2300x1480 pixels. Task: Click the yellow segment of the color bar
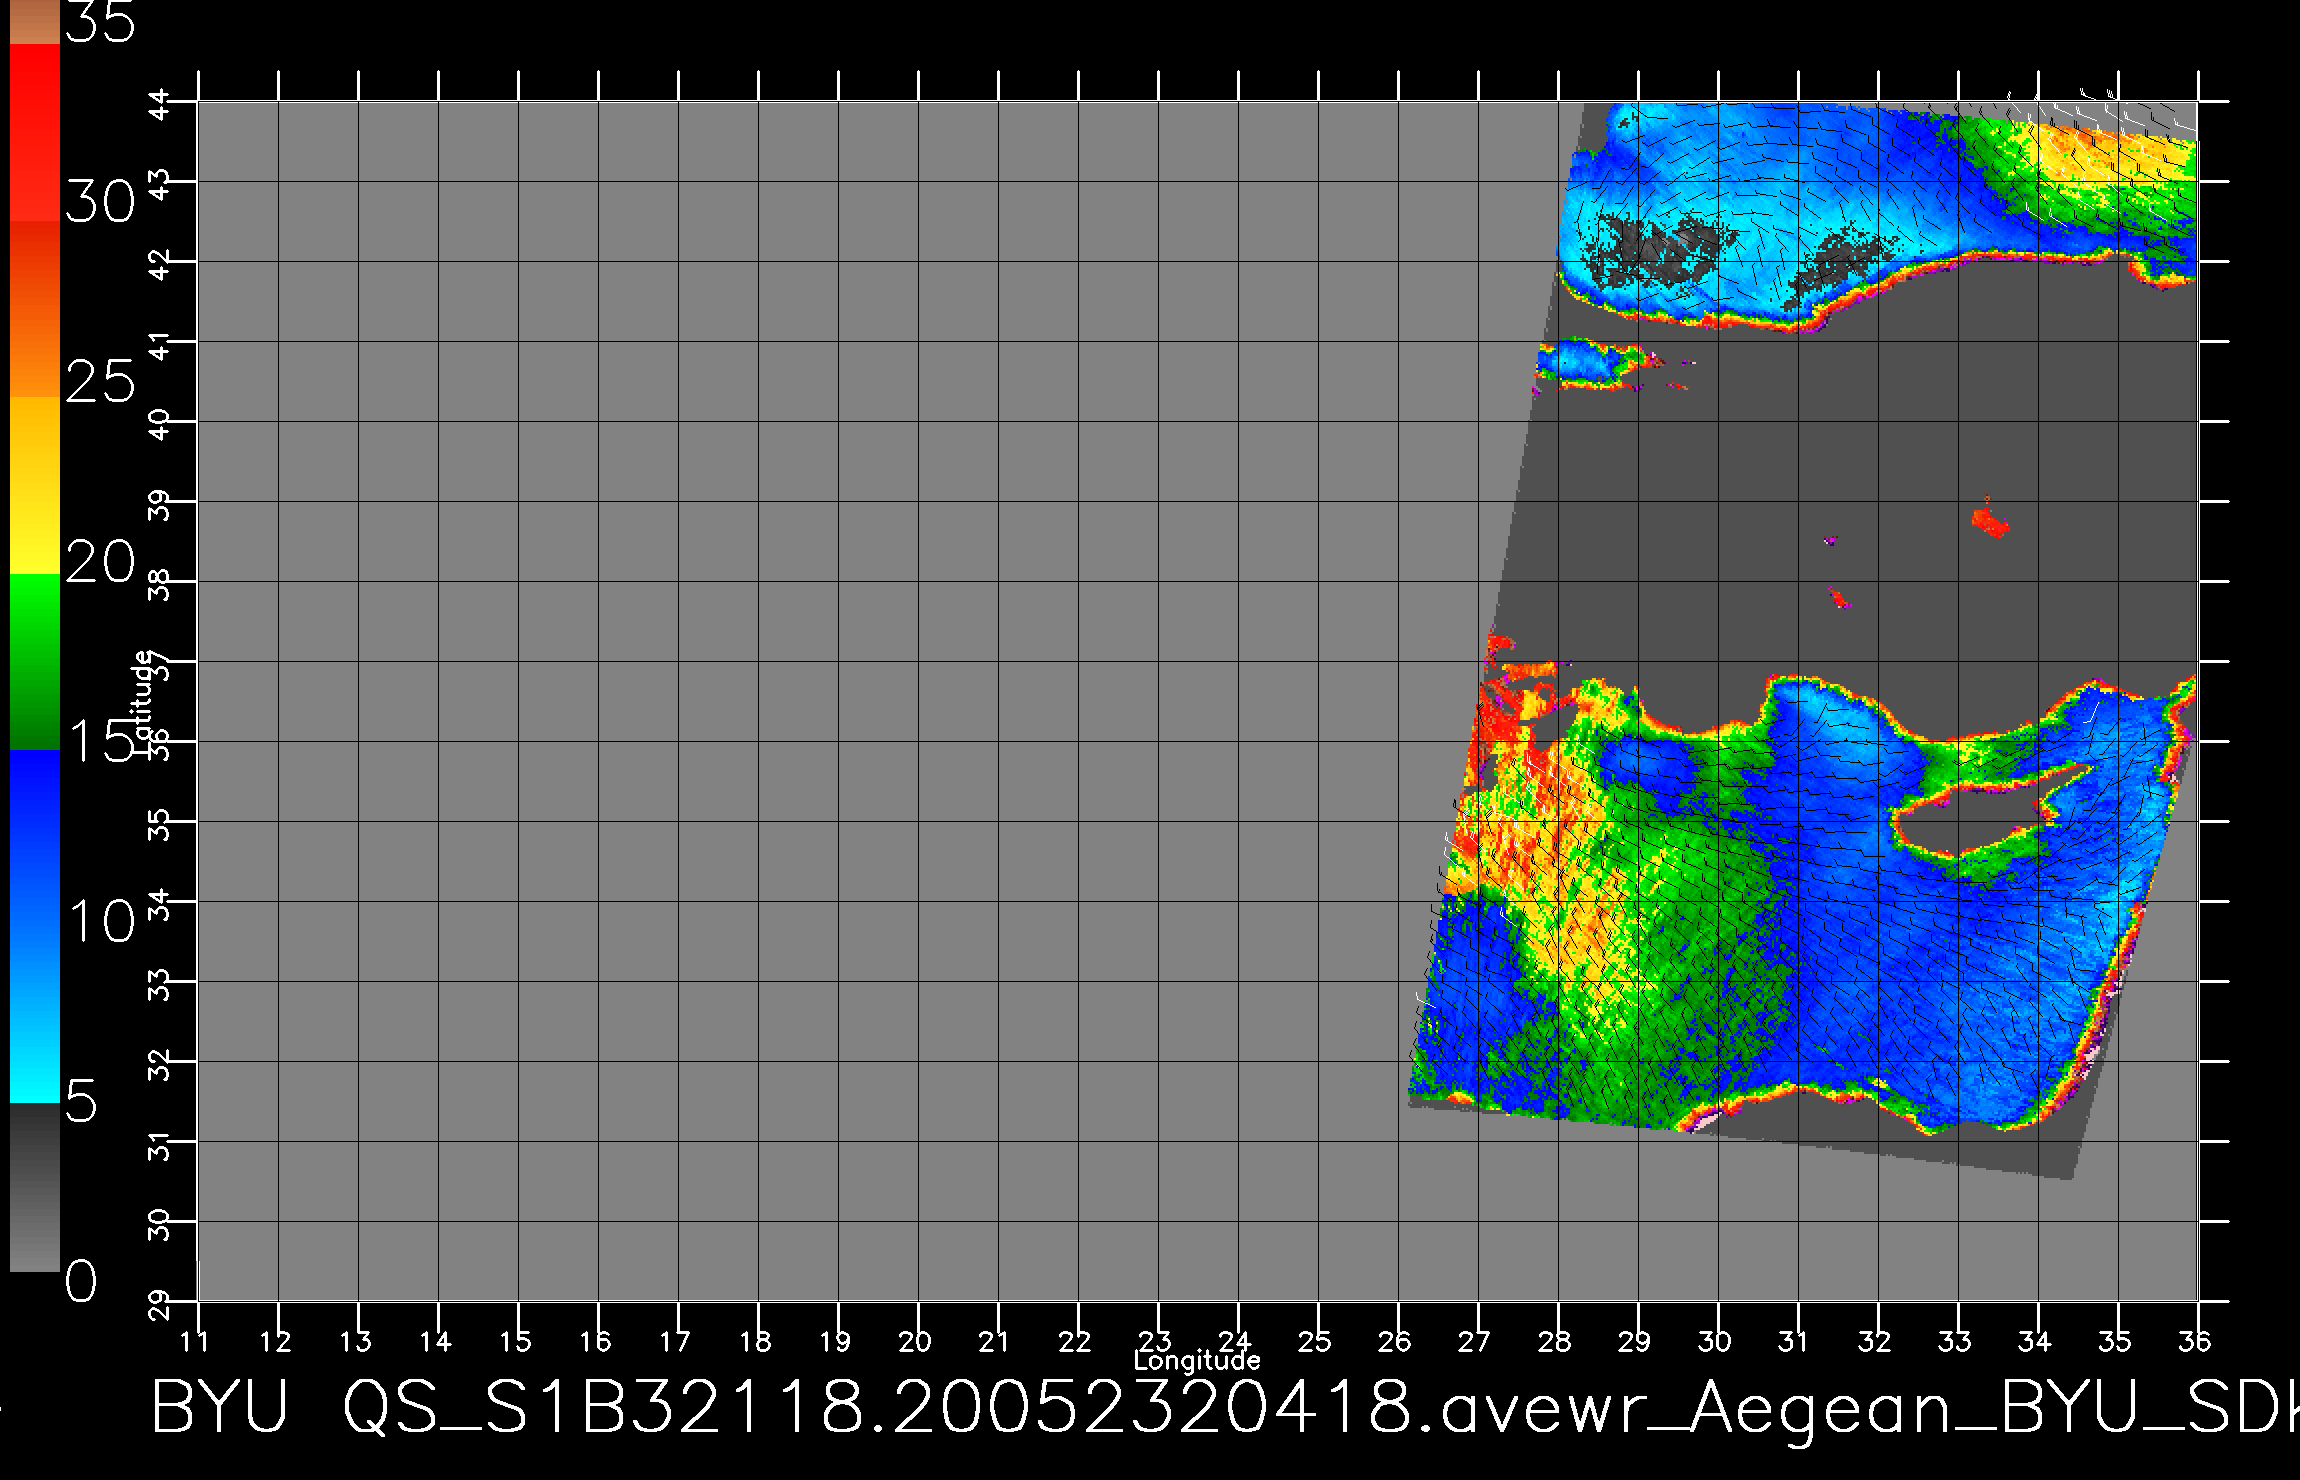34,486
